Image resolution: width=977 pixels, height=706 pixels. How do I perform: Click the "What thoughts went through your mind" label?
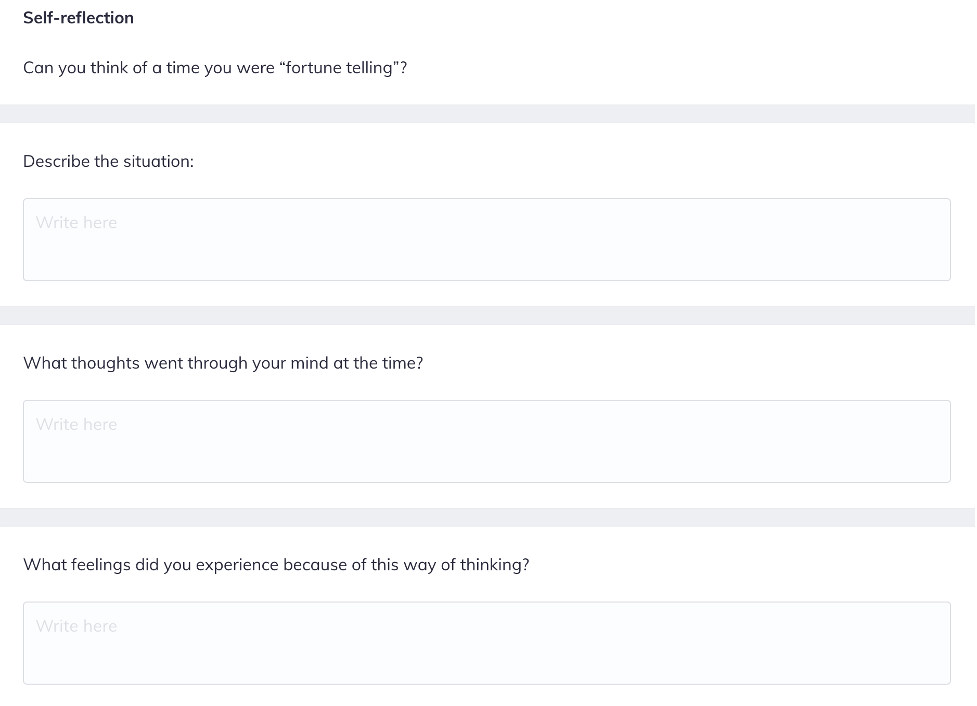point(223,363)
